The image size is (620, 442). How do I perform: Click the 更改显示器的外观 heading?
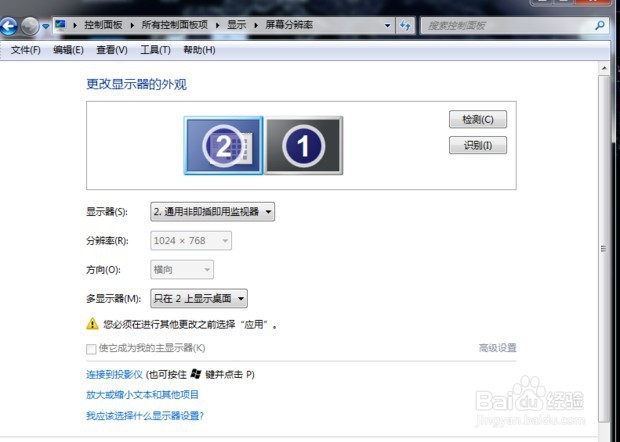coord(136,84)
